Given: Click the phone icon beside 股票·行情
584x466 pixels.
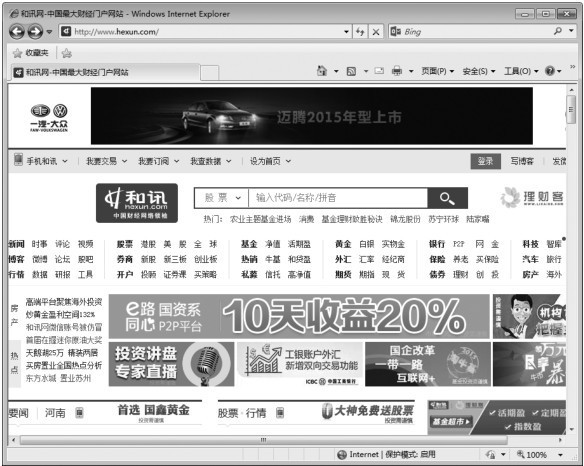Looking at the screenshot, I should click(x=280, y=413).
